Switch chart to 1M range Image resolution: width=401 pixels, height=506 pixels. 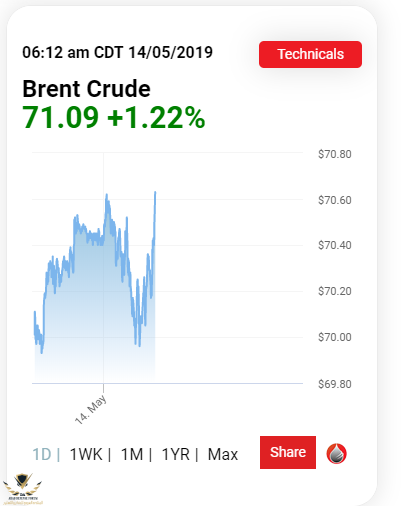(132, 454)
